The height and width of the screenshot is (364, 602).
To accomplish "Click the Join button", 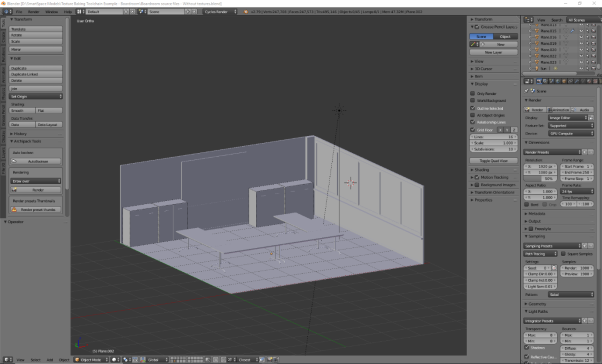I will coord(36,88).
